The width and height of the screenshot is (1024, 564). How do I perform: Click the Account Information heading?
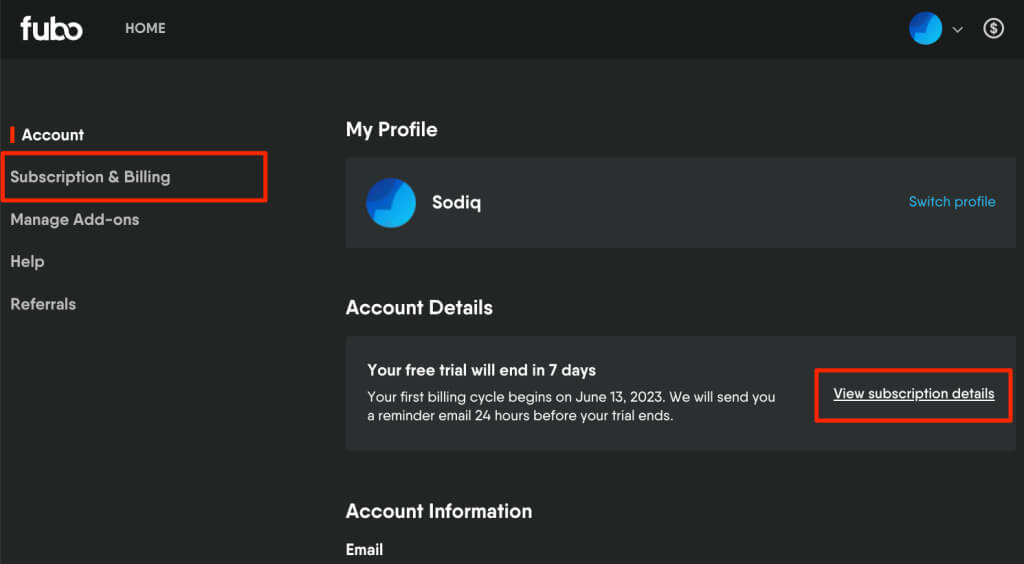click(x=438, y=511)
